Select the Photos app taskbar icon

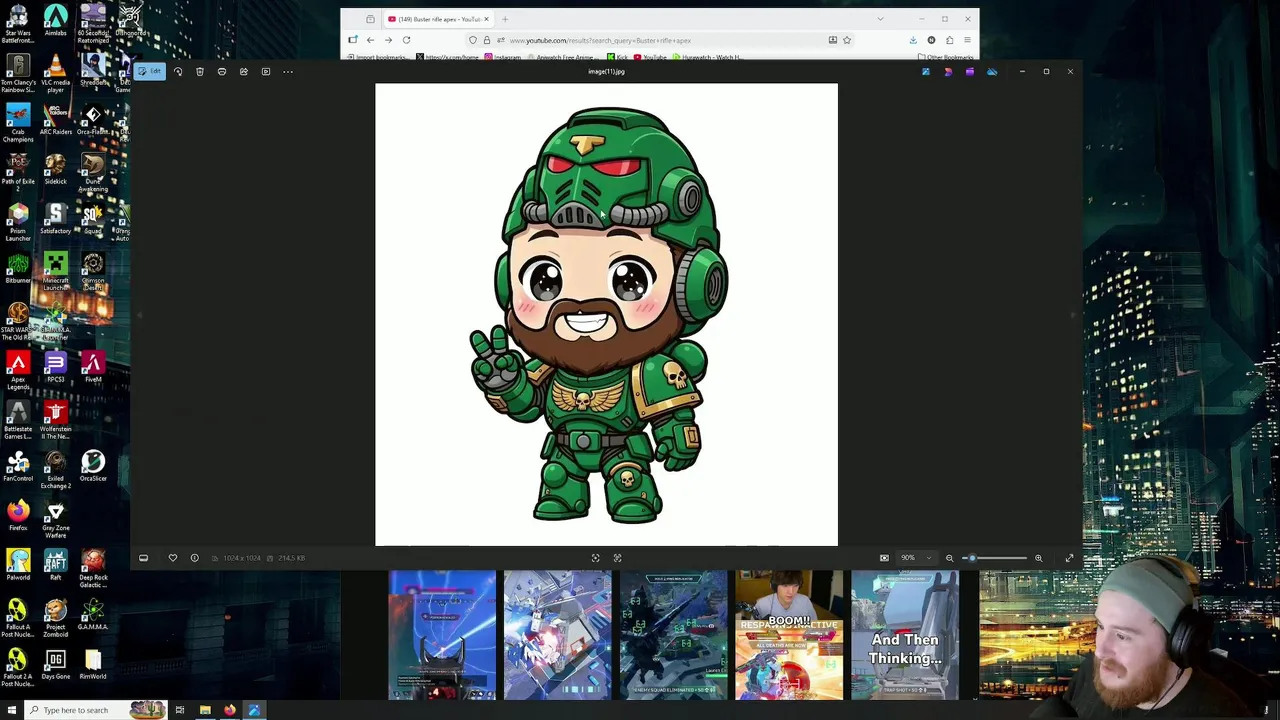coord(253,710)
